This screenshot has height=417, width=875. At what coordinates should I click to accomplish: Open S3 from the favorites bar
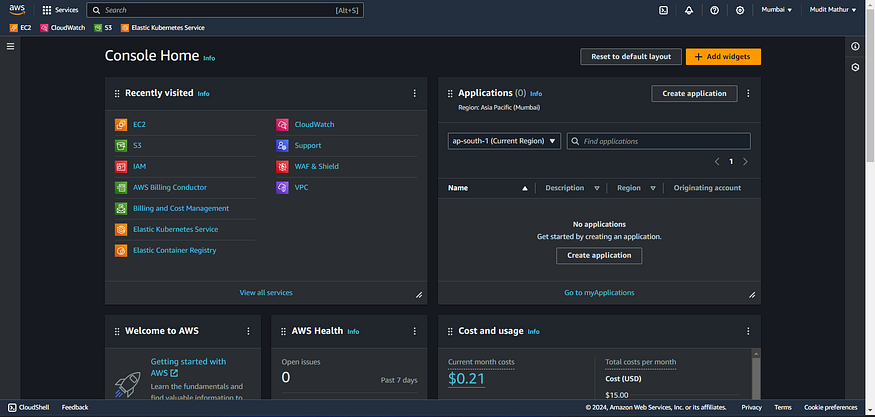[103, 27]
